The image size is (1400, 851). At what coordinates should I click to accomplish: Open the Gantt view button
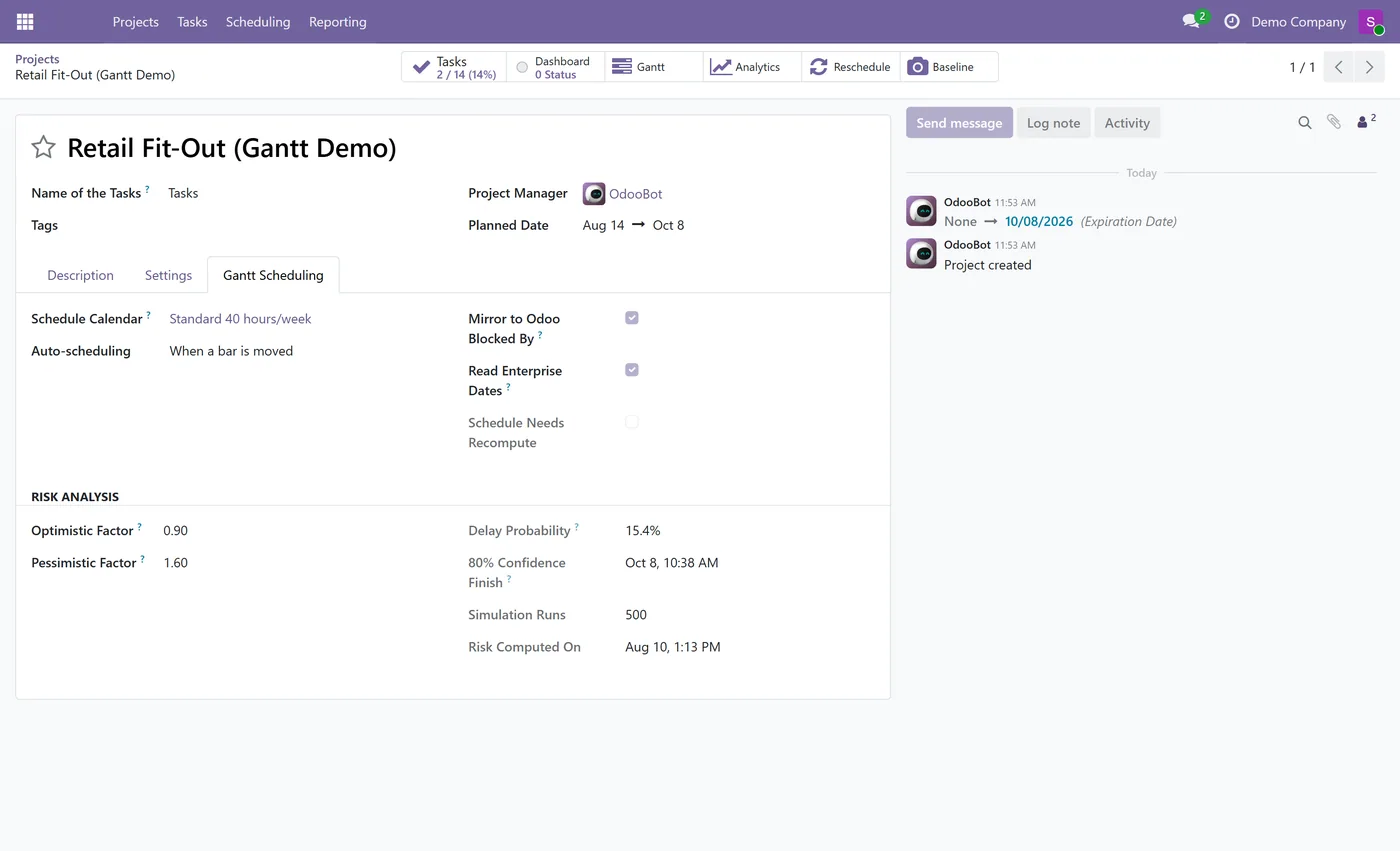(x=654, y=67)
